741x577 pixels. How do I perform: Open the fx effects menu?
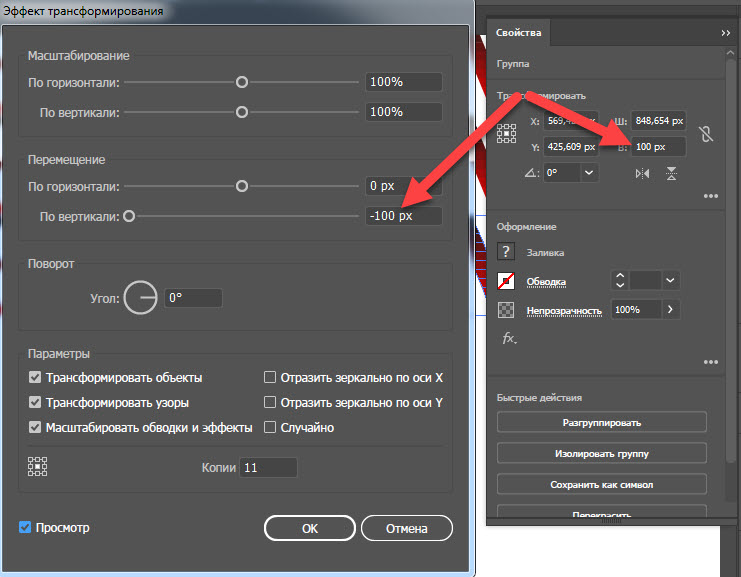point(509,338)
